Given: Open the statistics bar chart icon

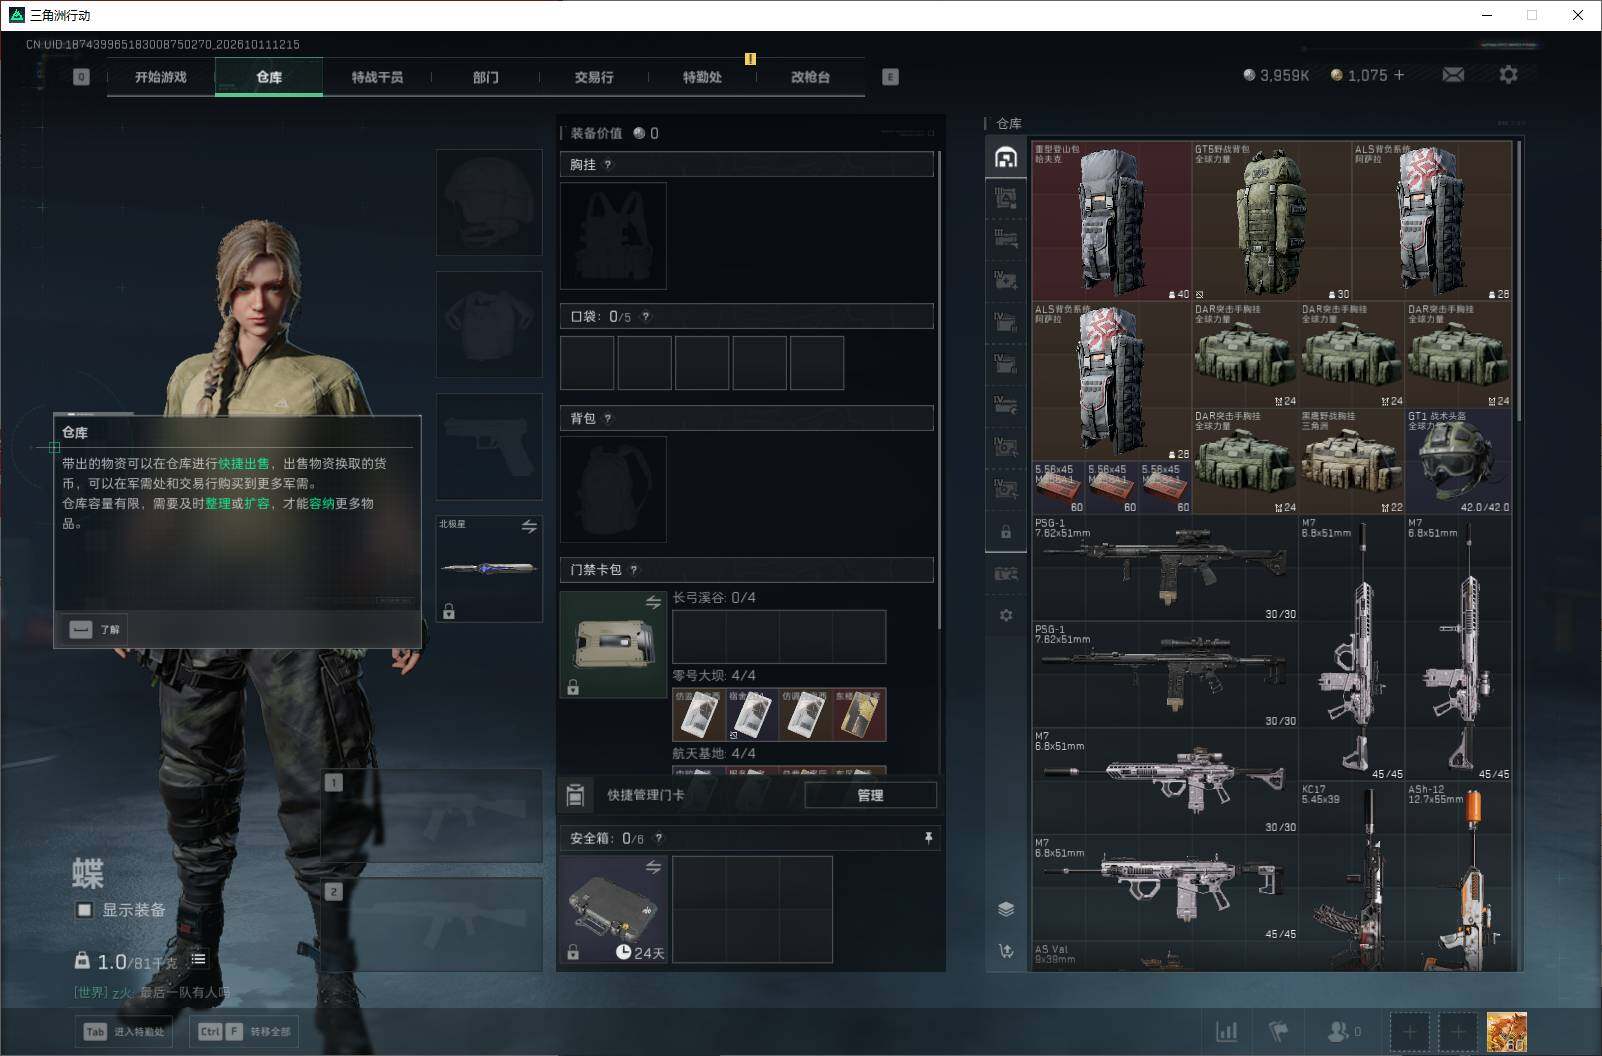Looking at the screenshot, I should coord(1226,1031).
